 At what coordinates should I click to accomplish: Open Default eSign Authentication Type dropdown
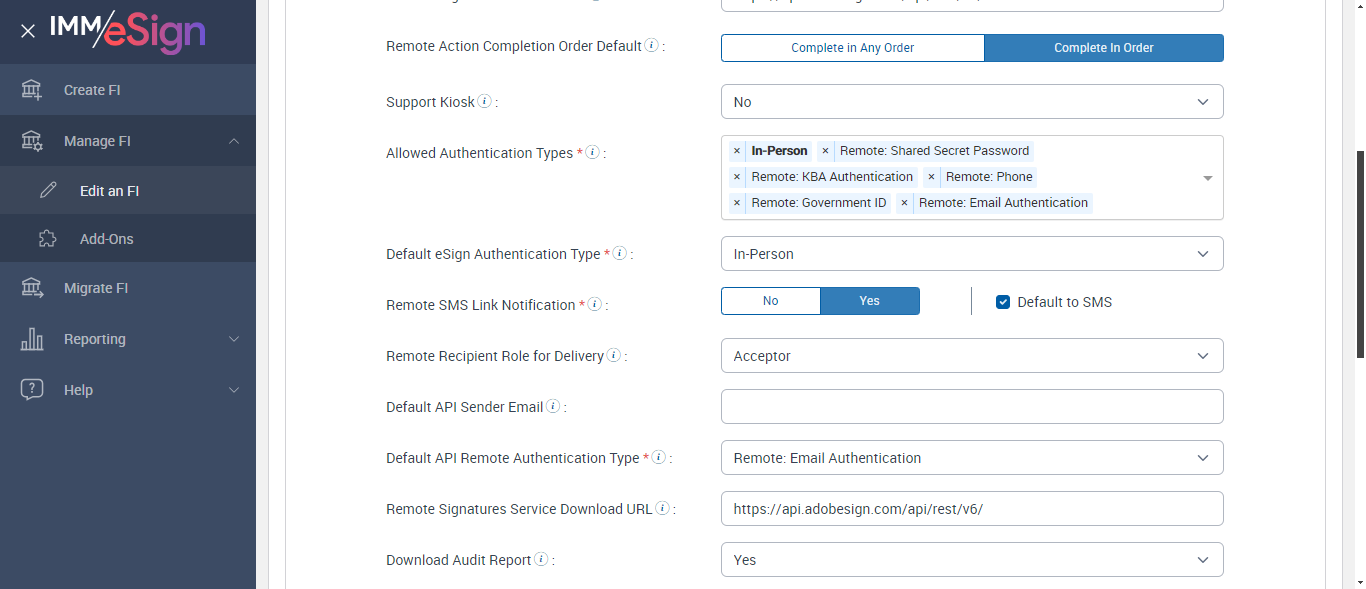[x=971, y=254]
